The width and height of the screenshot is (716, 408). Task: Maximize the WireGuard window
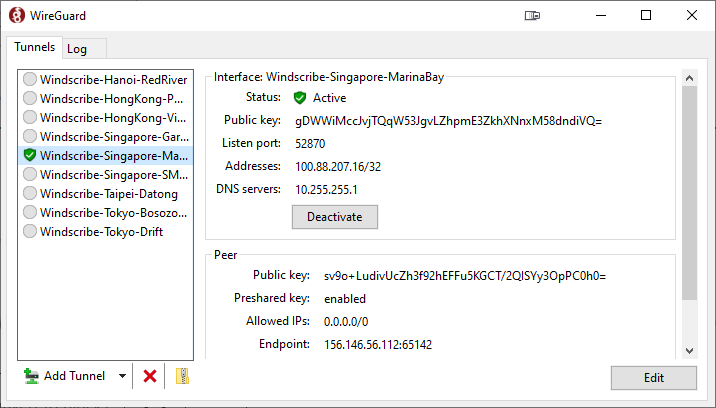(x=646, y=16)
